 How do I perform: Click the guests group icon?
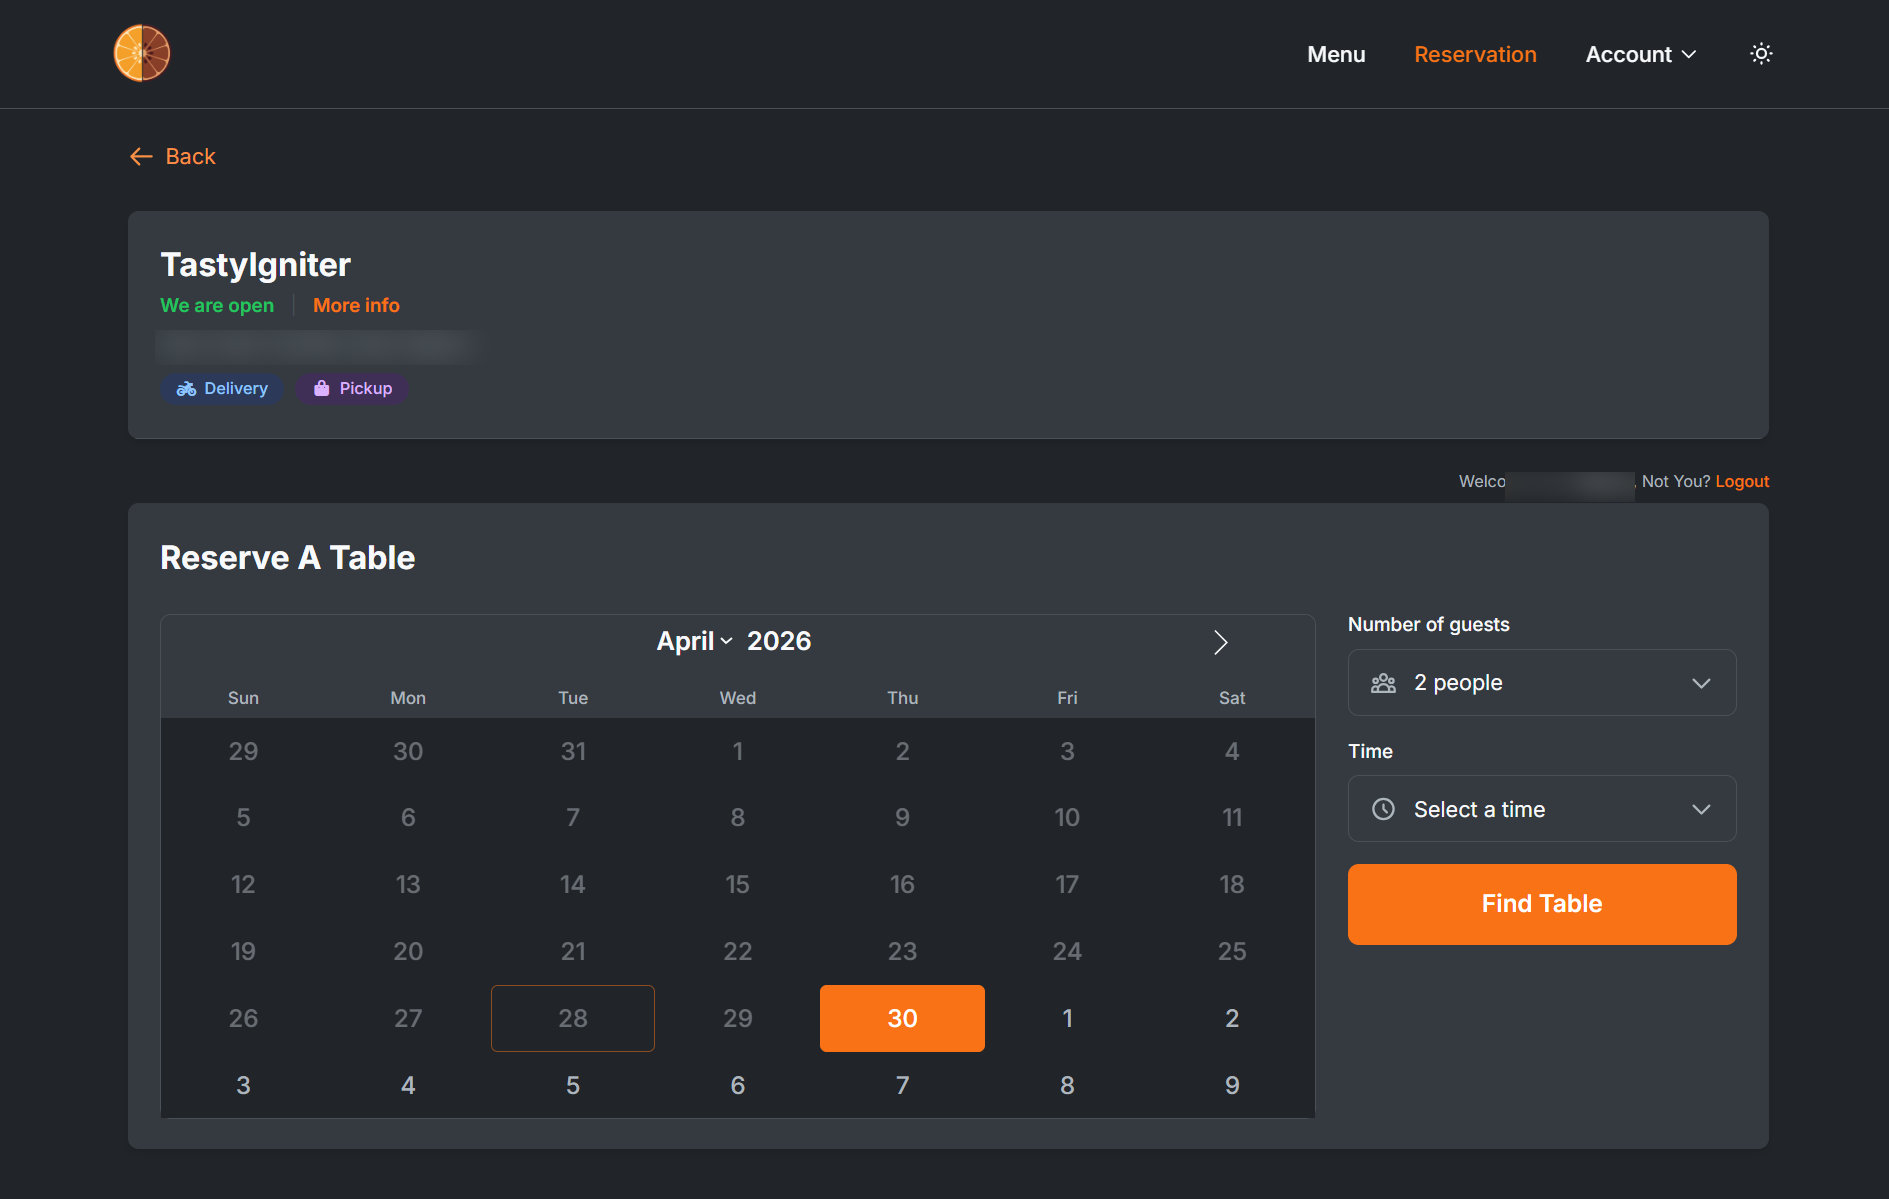[x=1383, y=683]
